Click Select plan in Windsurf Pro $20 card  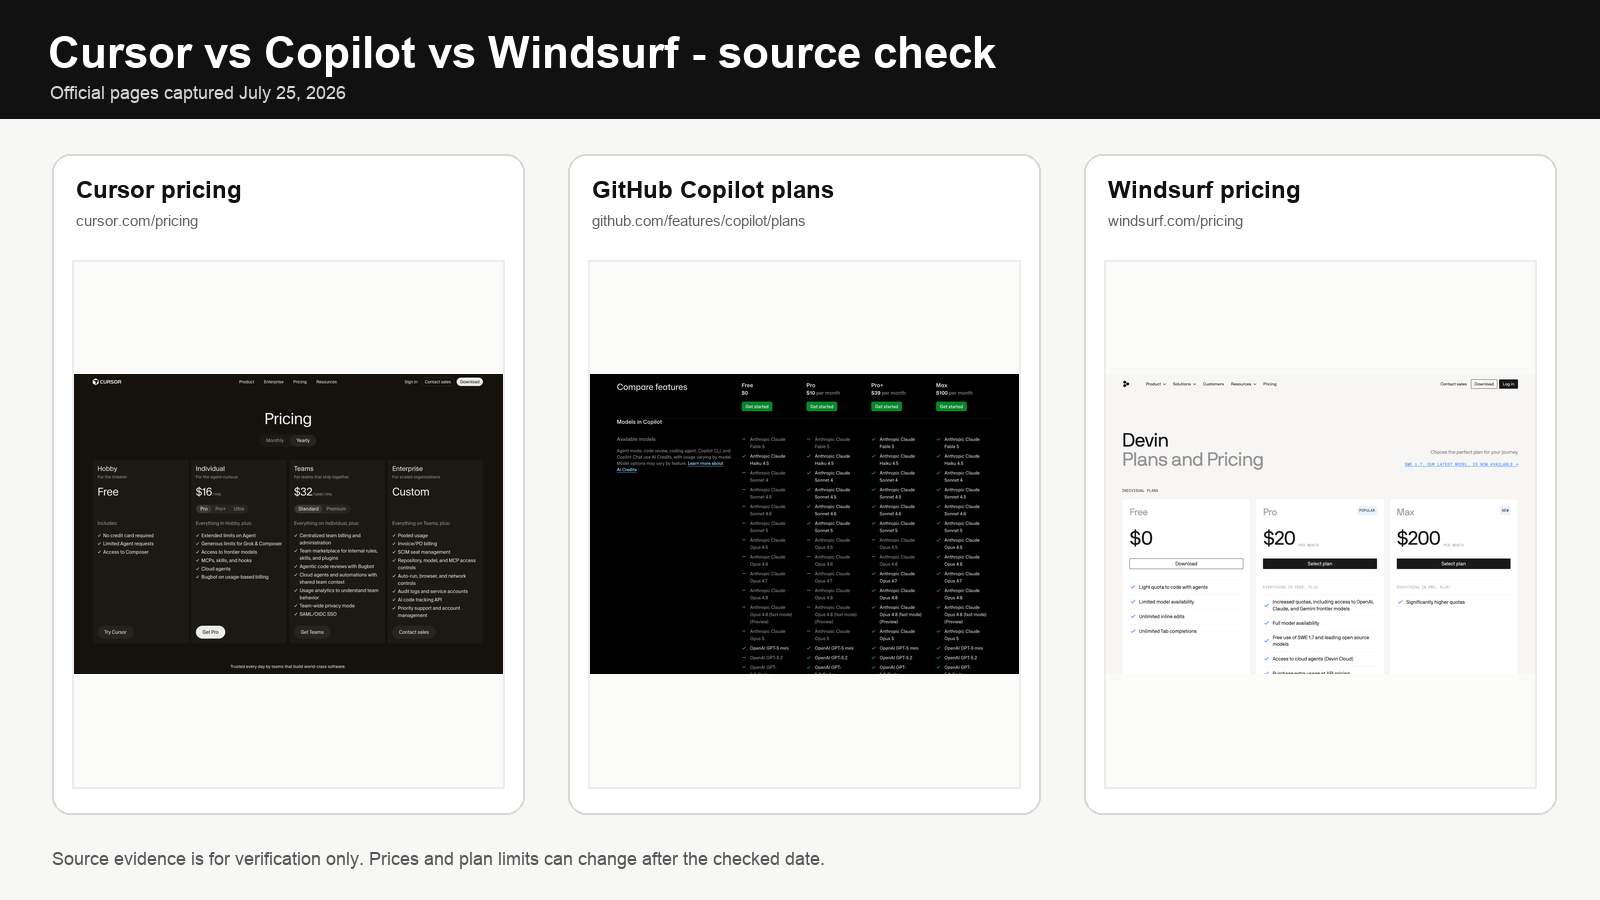coord(1320,564)
